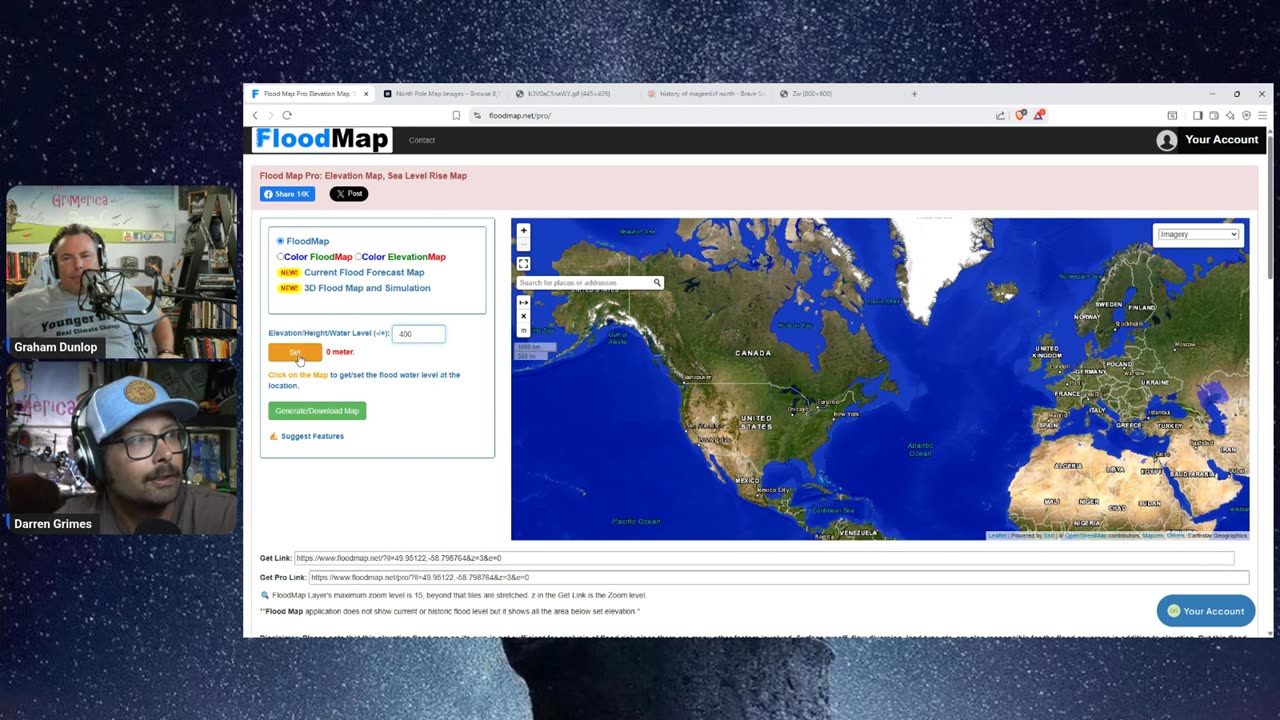
Task: Click the FloodMap logo
Action: [x=322, y=140]
